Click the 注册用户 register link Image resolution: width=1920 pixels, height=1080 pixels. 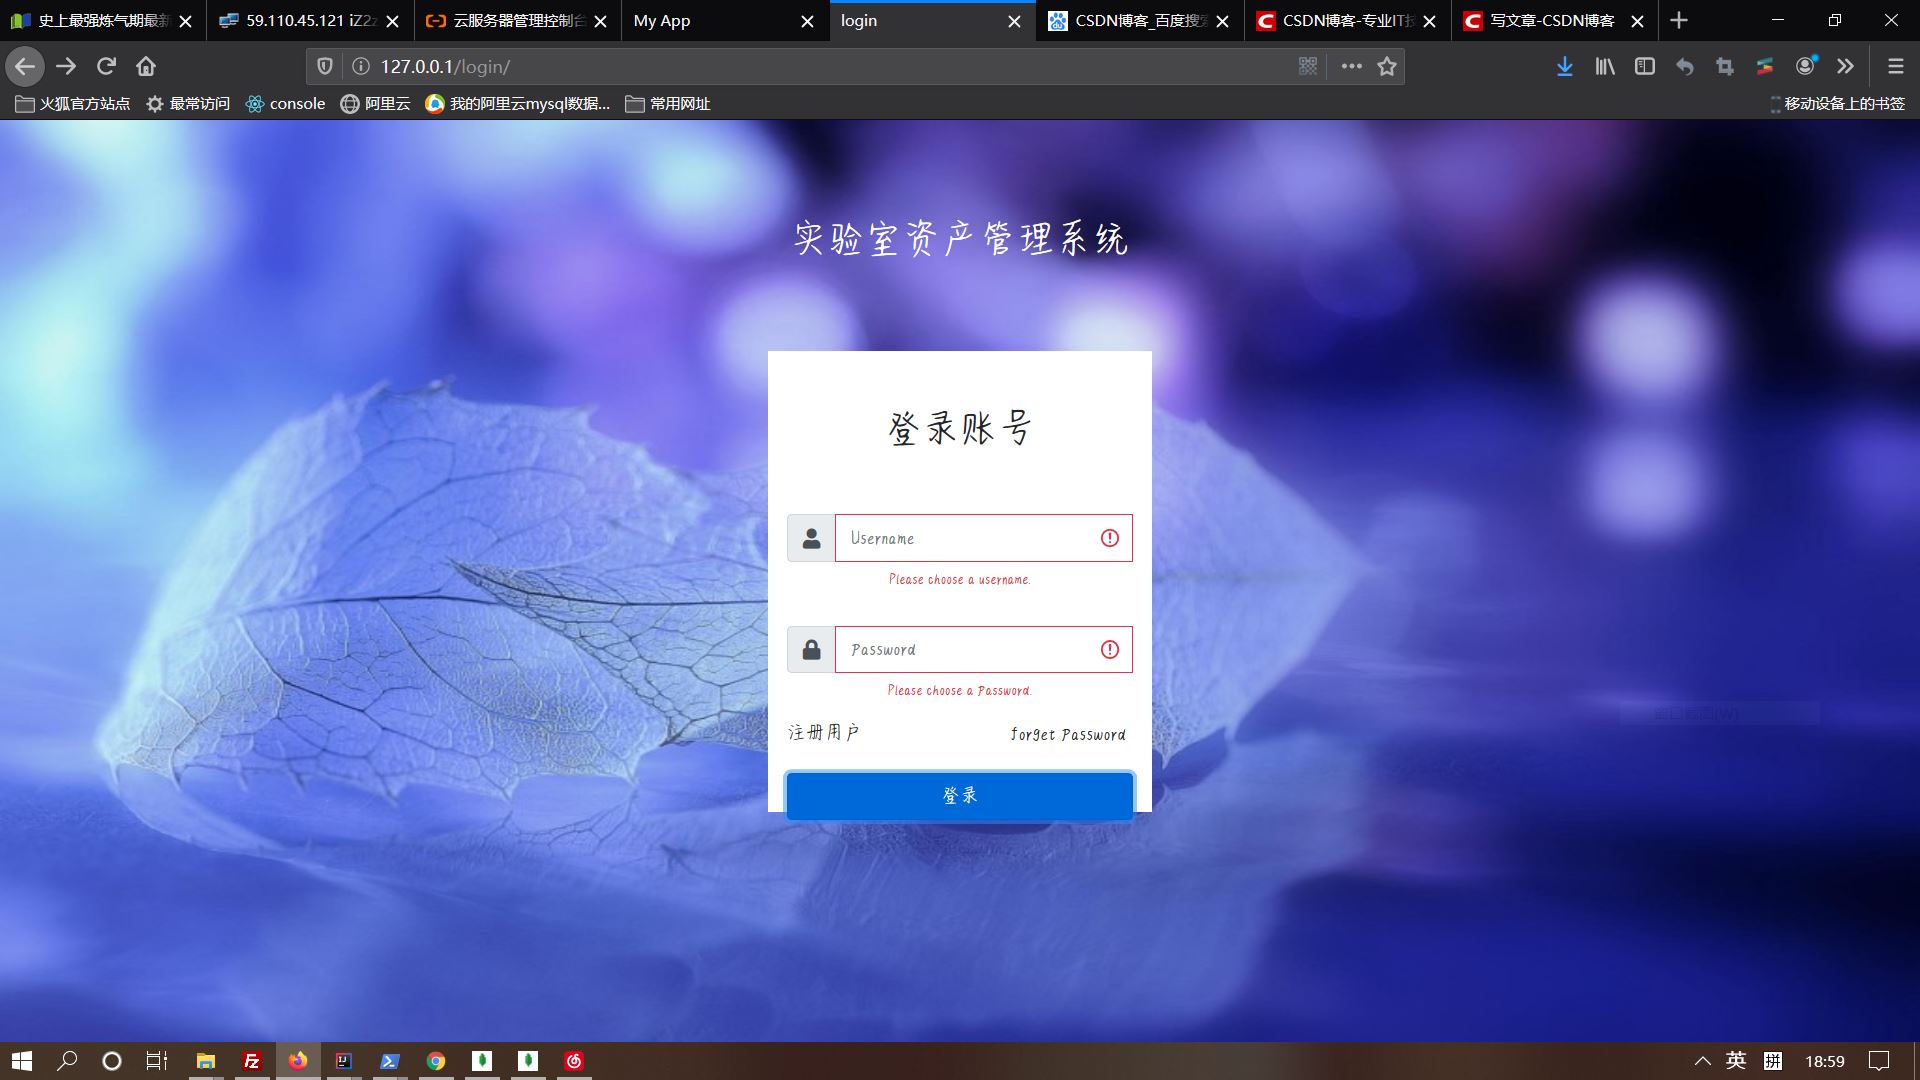tap(823, 733)
